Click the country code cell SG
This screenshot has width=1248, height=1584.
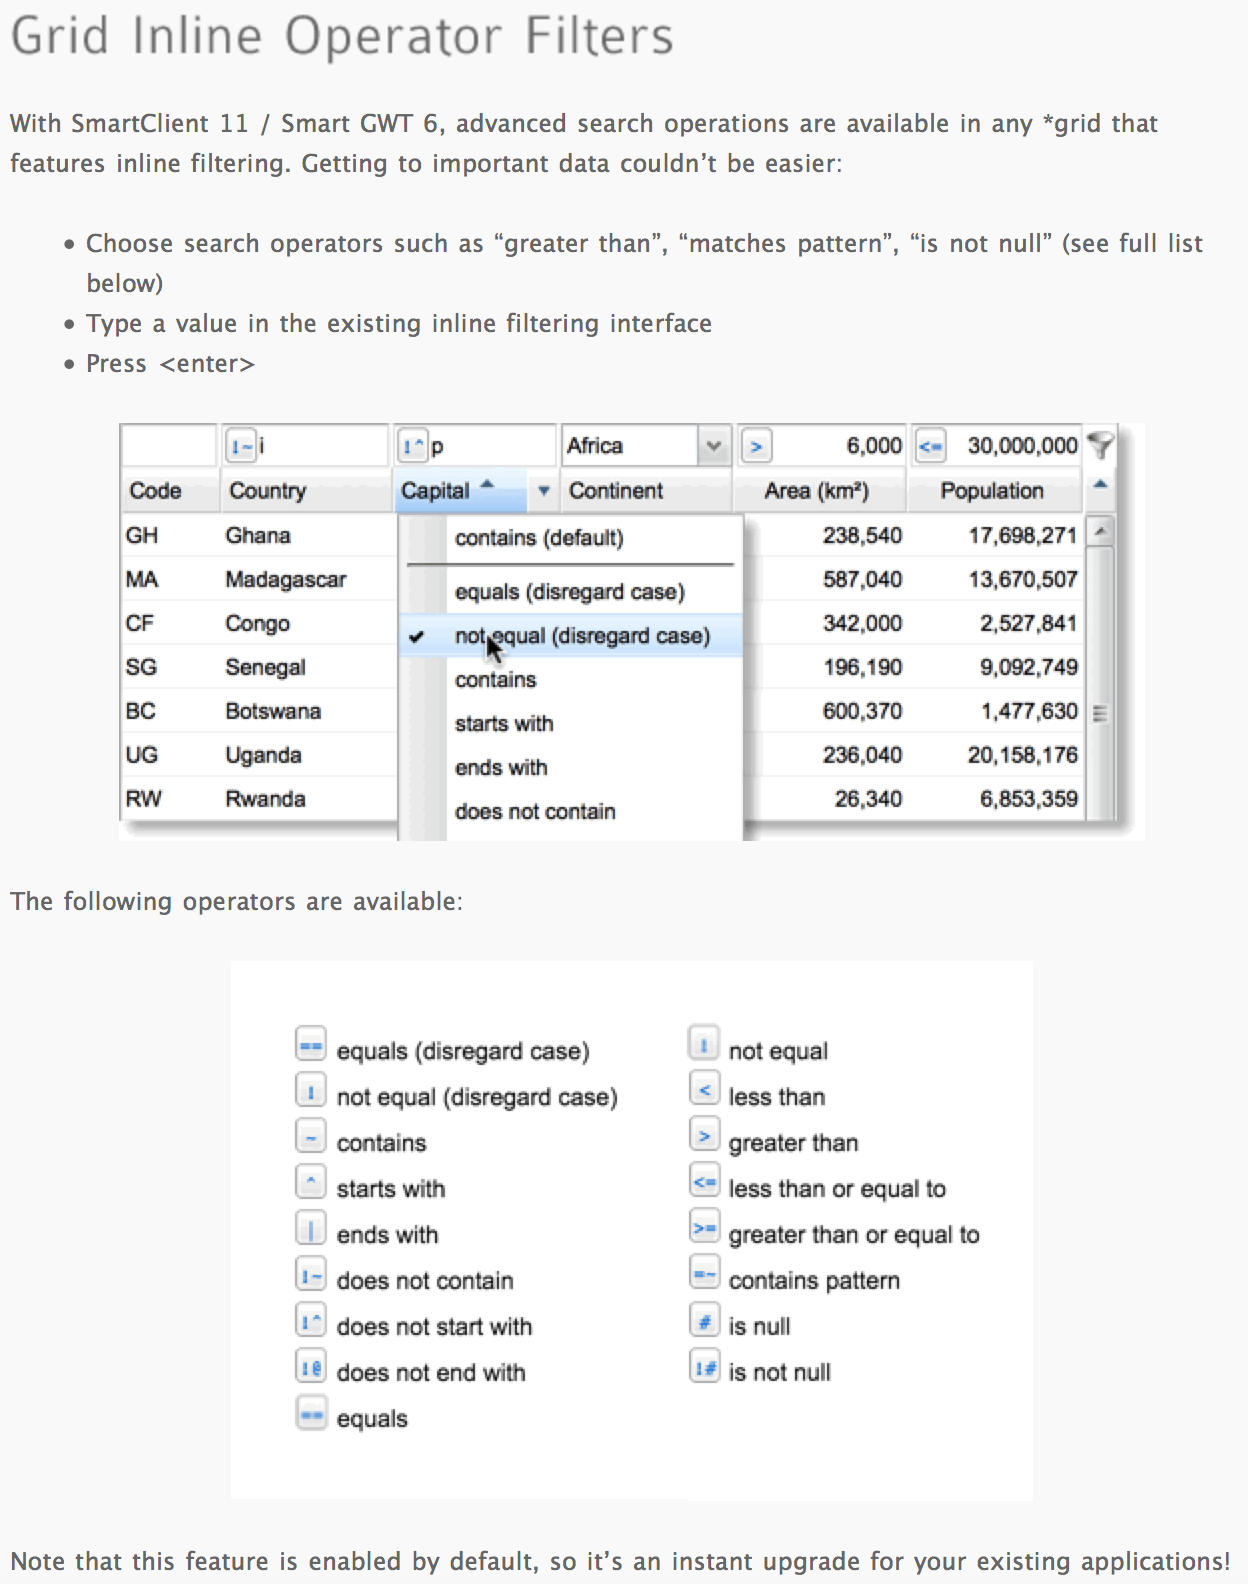141,667
